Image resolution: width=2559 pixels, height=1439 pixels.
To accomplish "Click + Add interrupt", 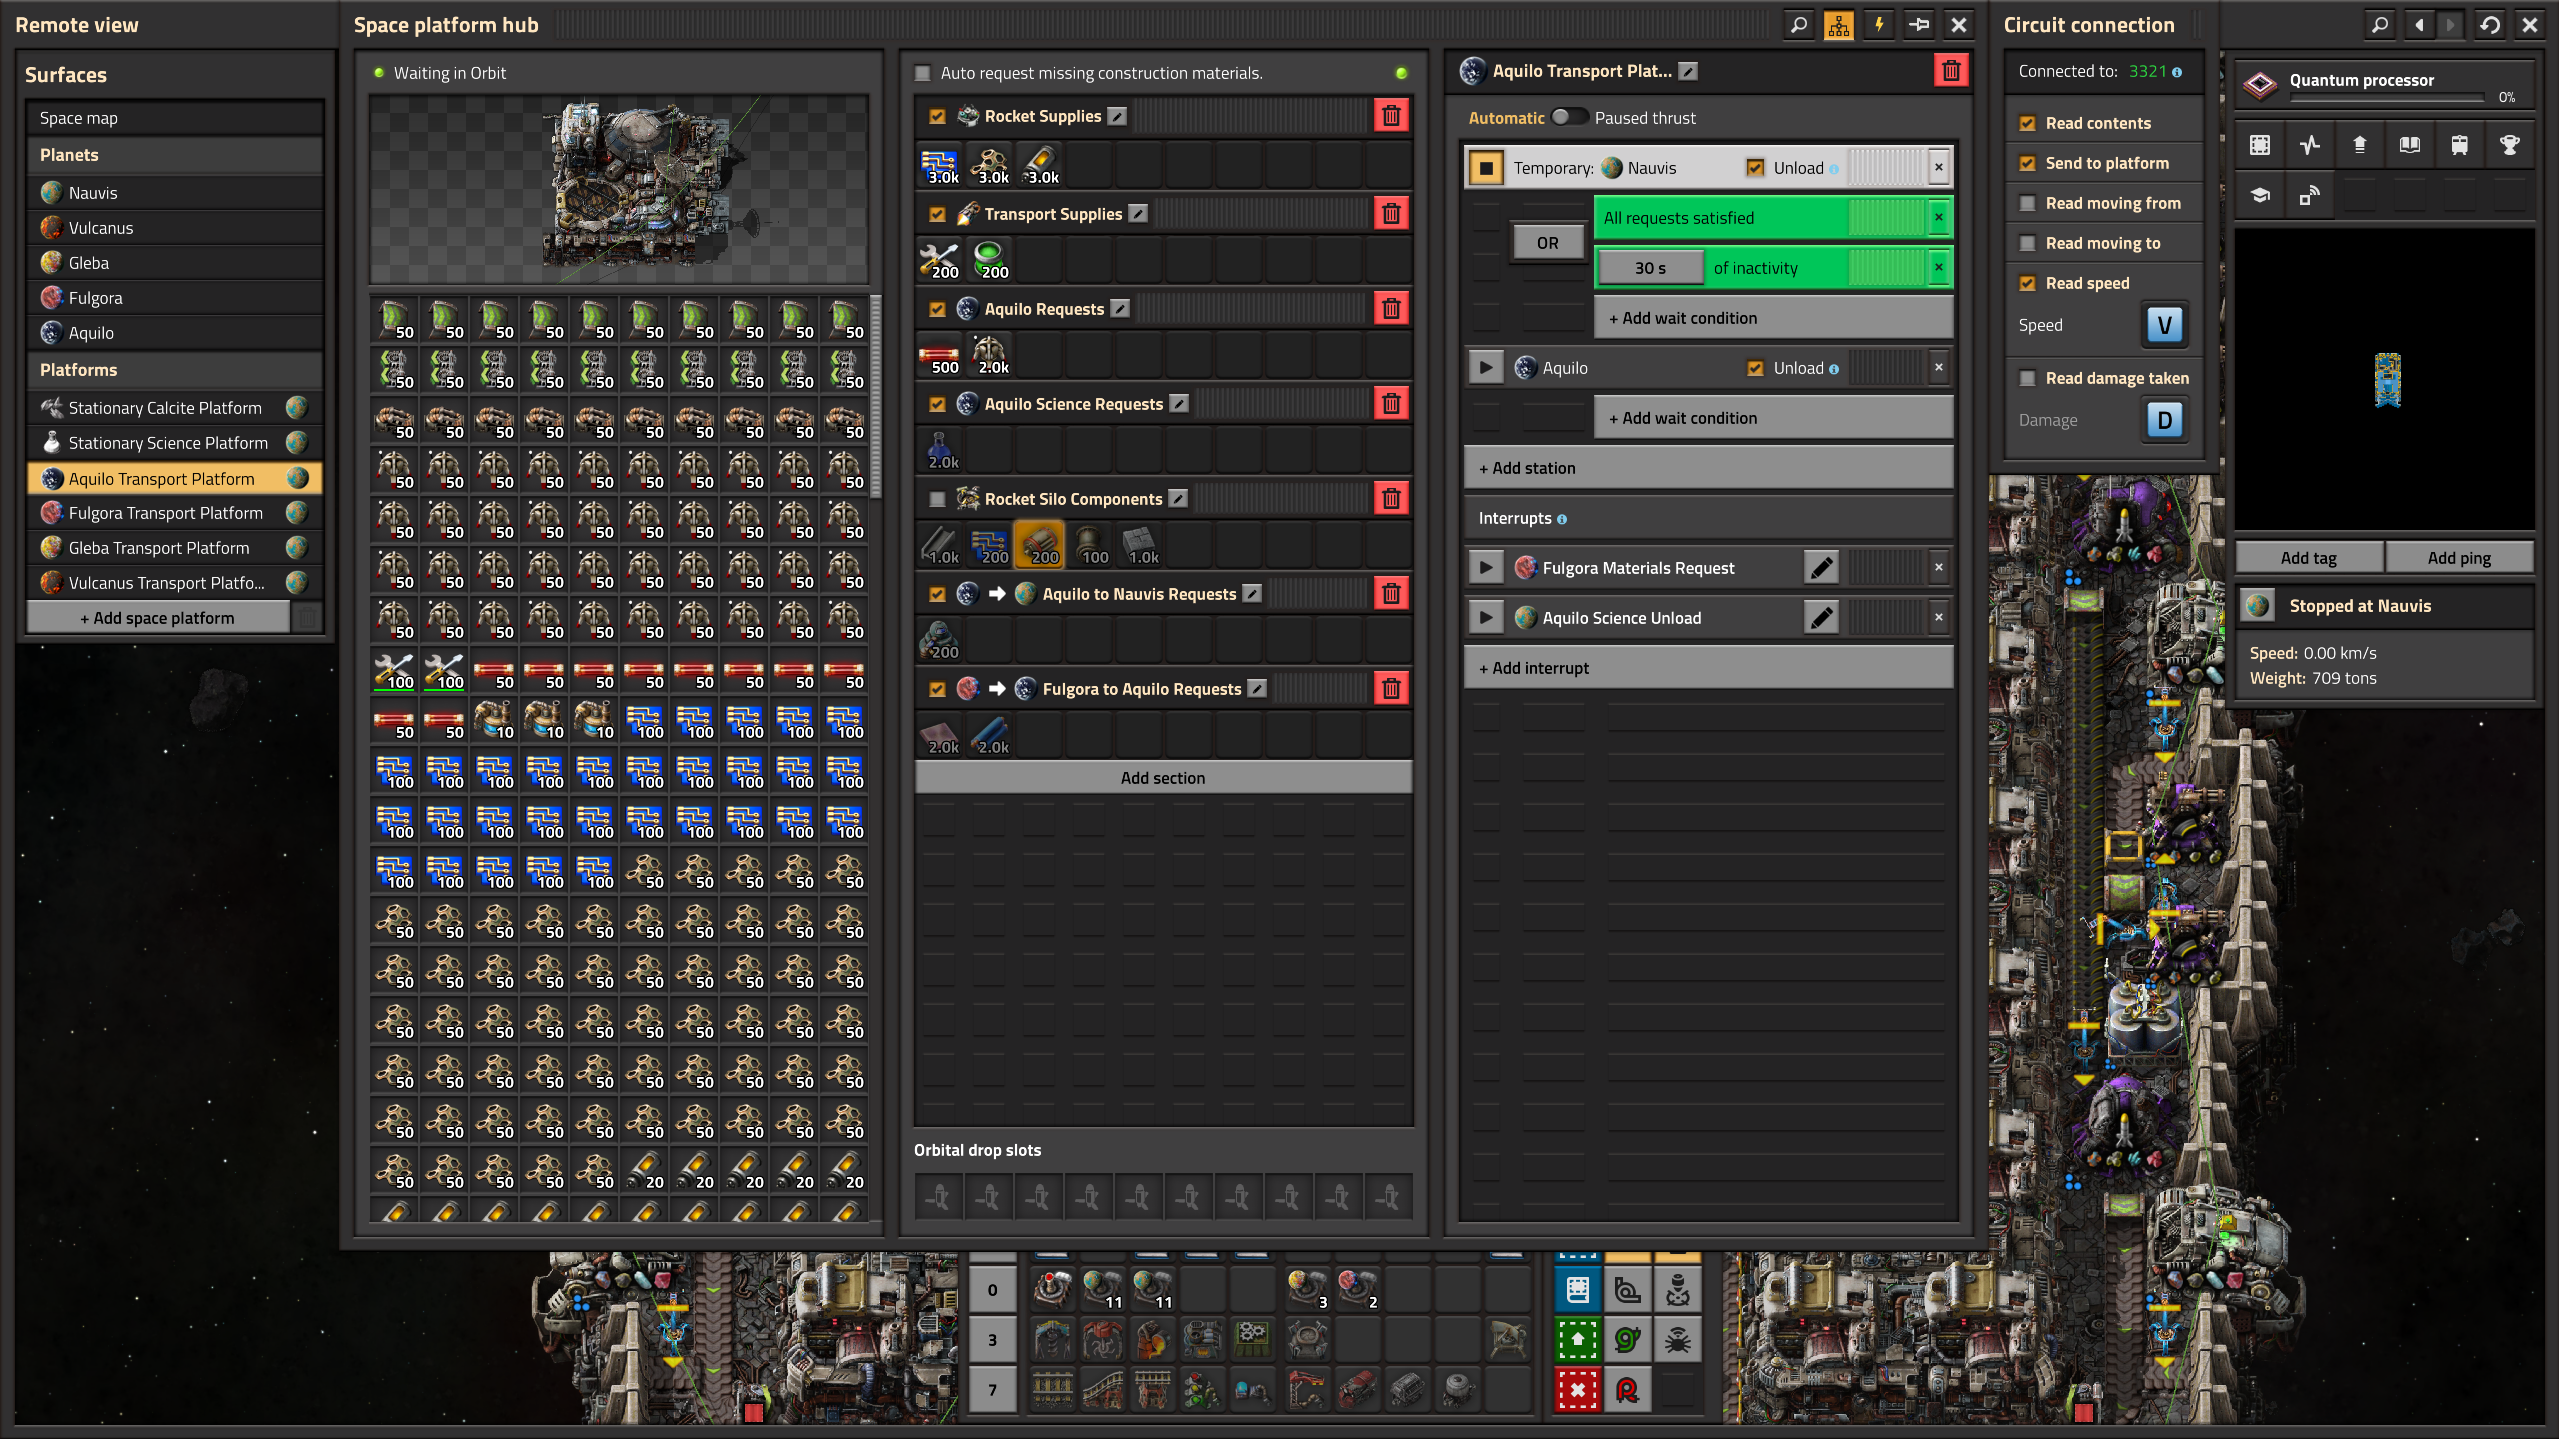I will pyautogui.click(x=1708, y=668).
